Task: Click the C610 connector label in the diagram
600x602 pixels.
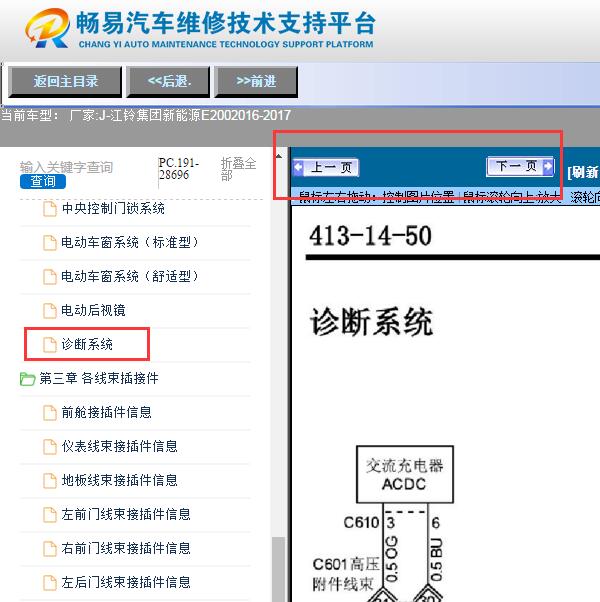Action: (x=361, y=523)
